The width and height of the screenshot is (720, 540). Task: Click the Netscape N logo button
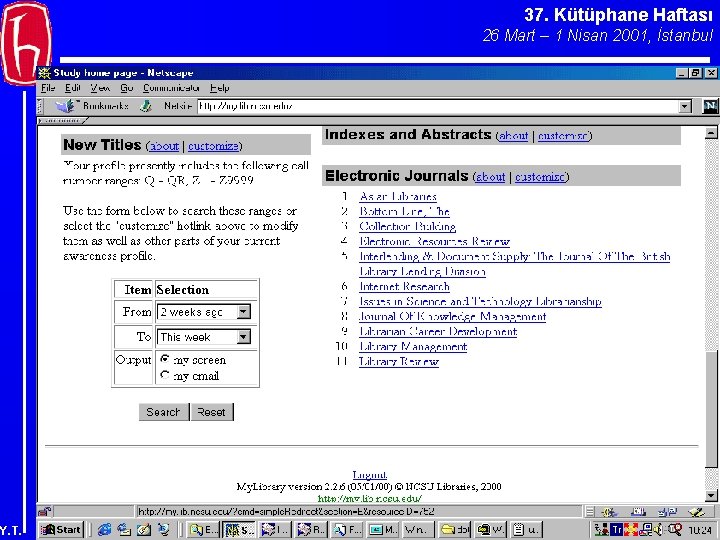710,106
